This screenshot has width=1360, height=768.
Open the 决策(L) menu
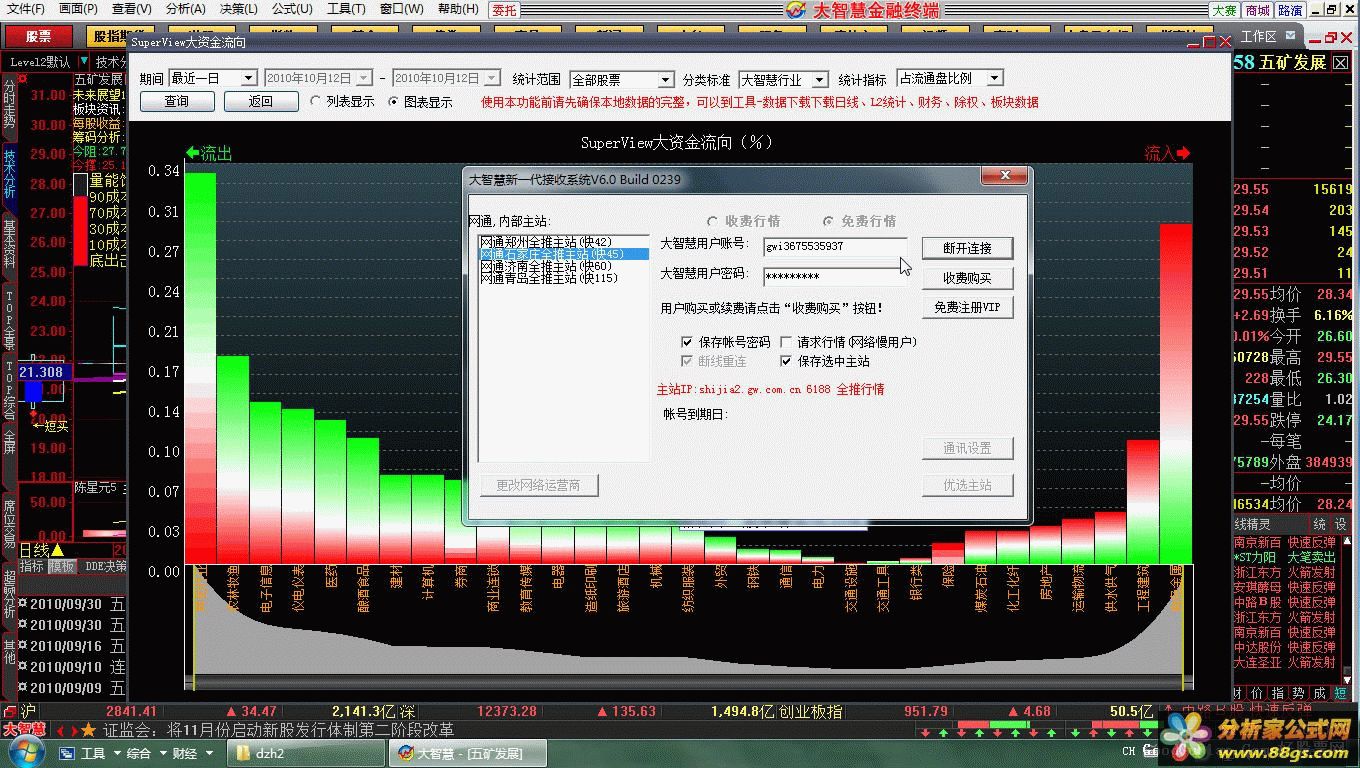coord(239,9)
